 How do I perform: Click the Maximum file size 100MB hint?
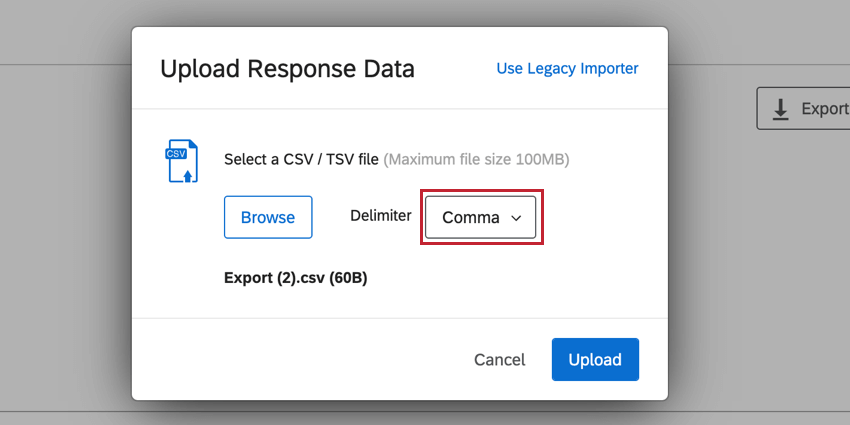[476, 160]
